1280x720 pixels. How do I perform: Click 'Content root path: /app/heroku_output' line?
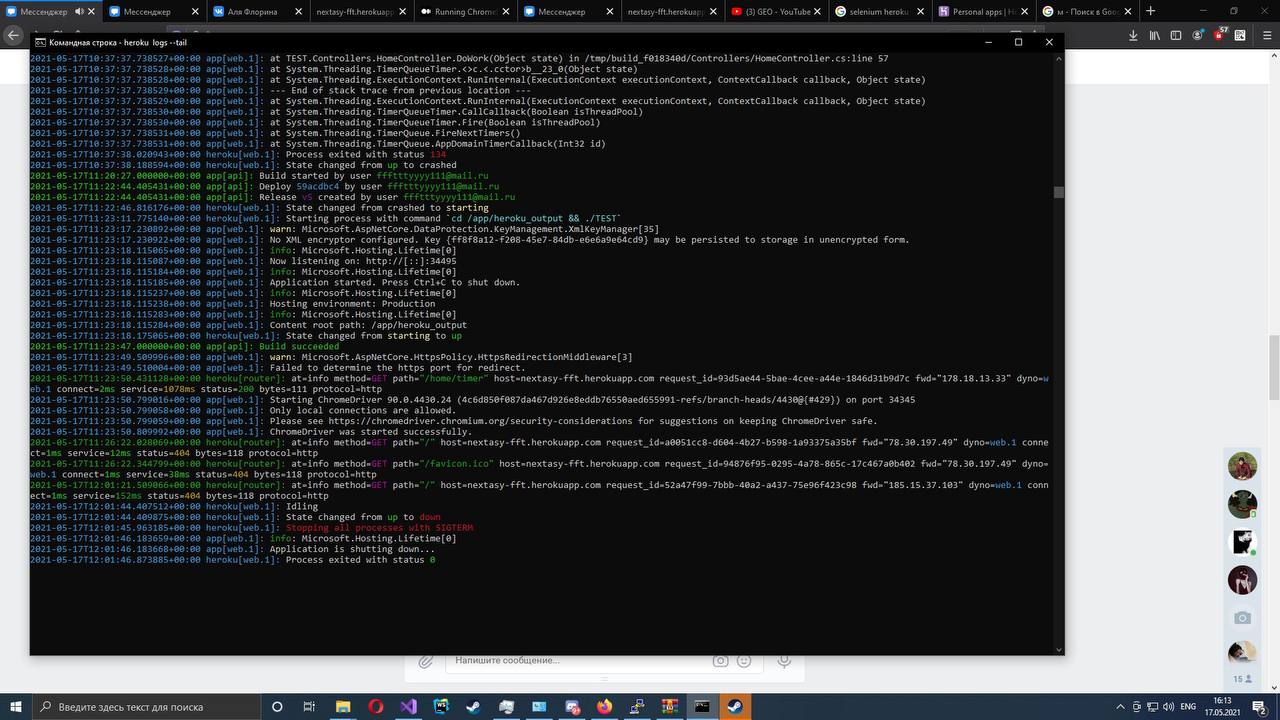tap(368, 324)
